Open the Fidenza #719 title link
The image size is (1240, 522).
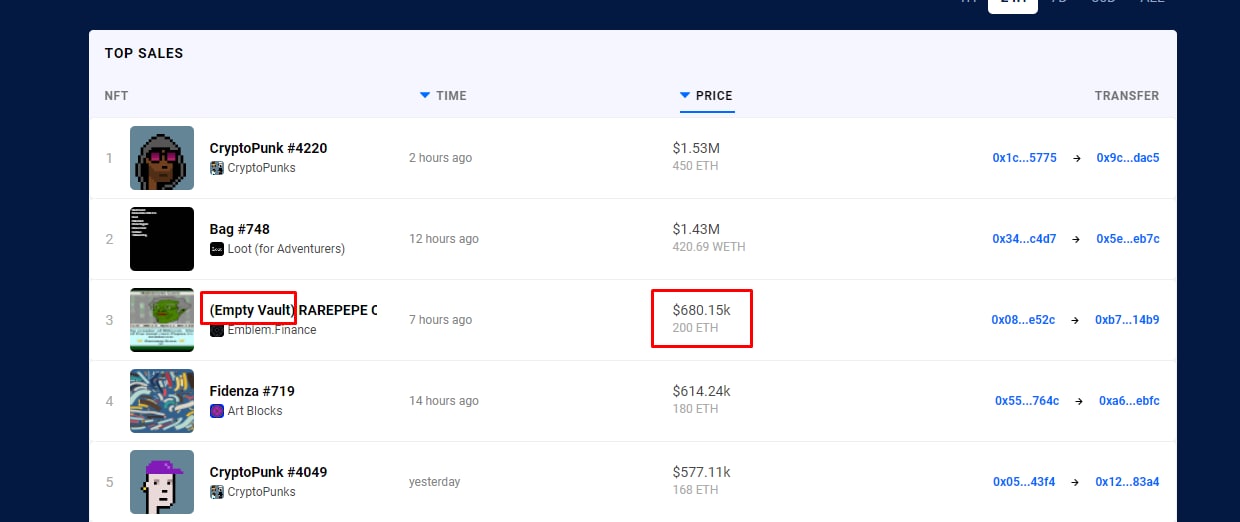point(252,391)
